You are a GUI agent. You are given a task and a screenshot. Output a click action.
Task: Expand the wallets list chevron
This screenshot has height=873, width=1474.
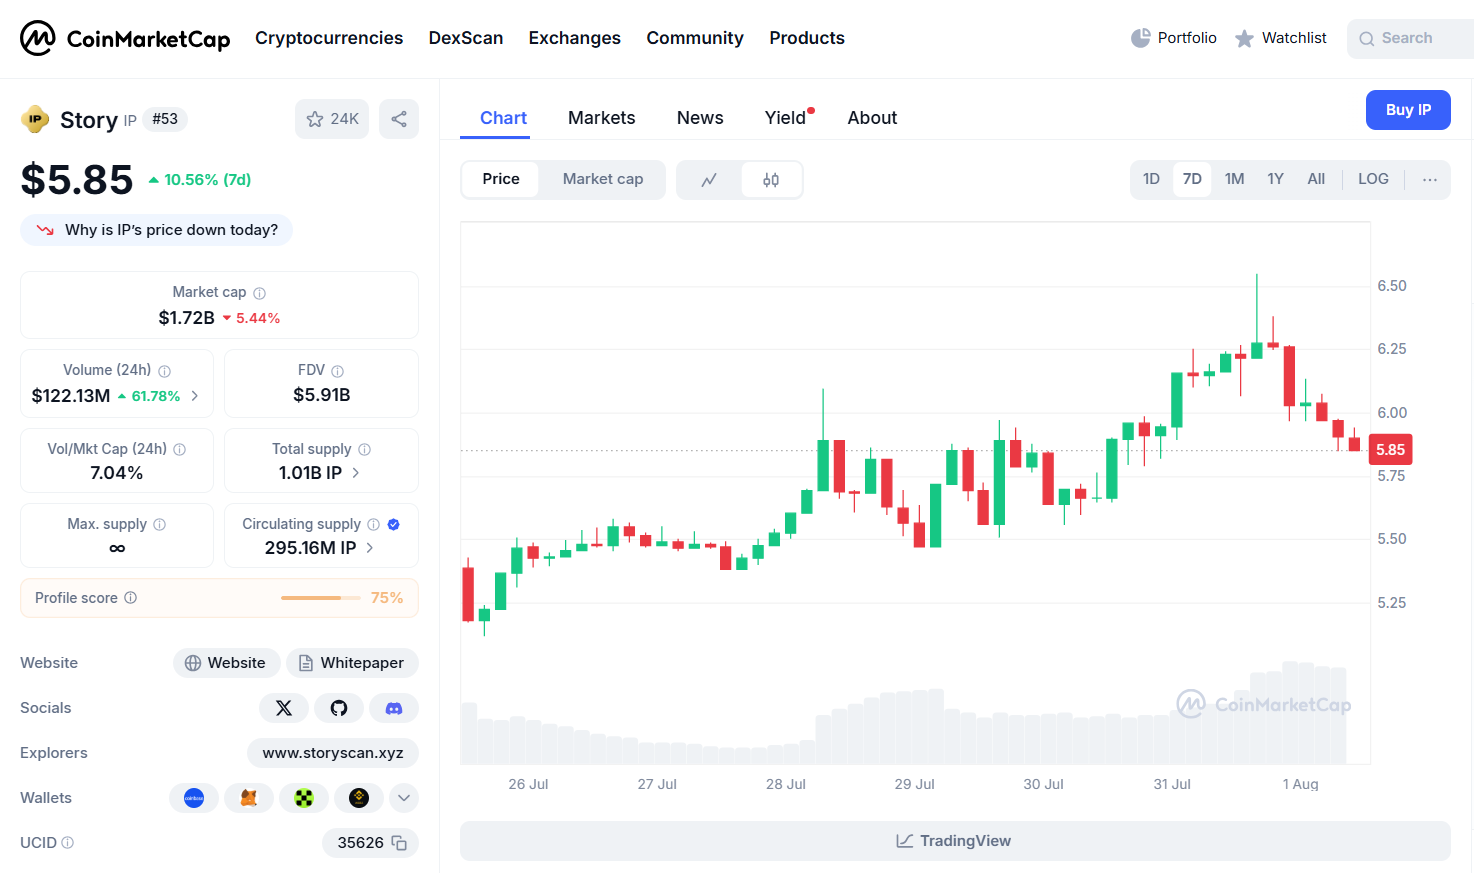click(404, 798)
